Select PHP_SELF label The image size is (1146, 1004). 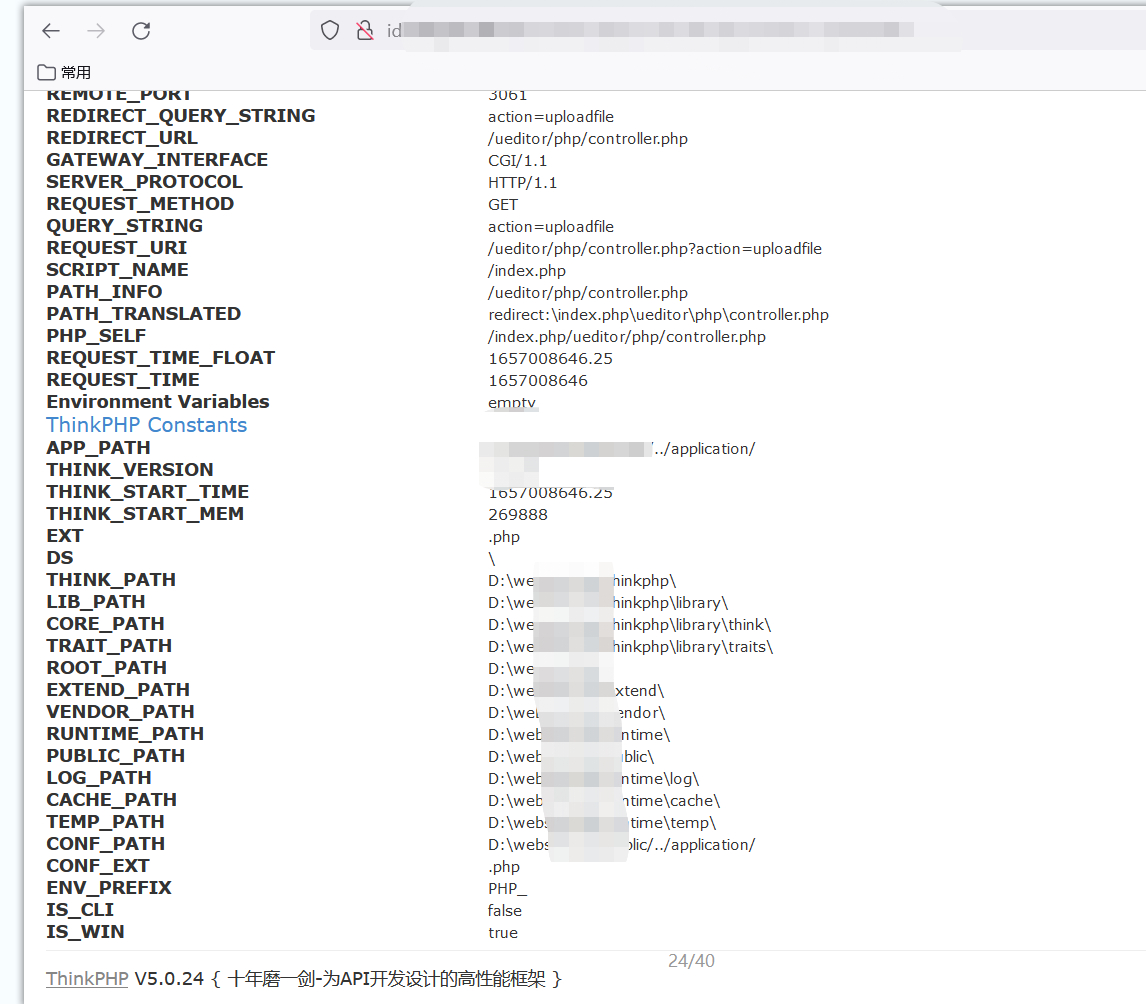coord(96,335)
